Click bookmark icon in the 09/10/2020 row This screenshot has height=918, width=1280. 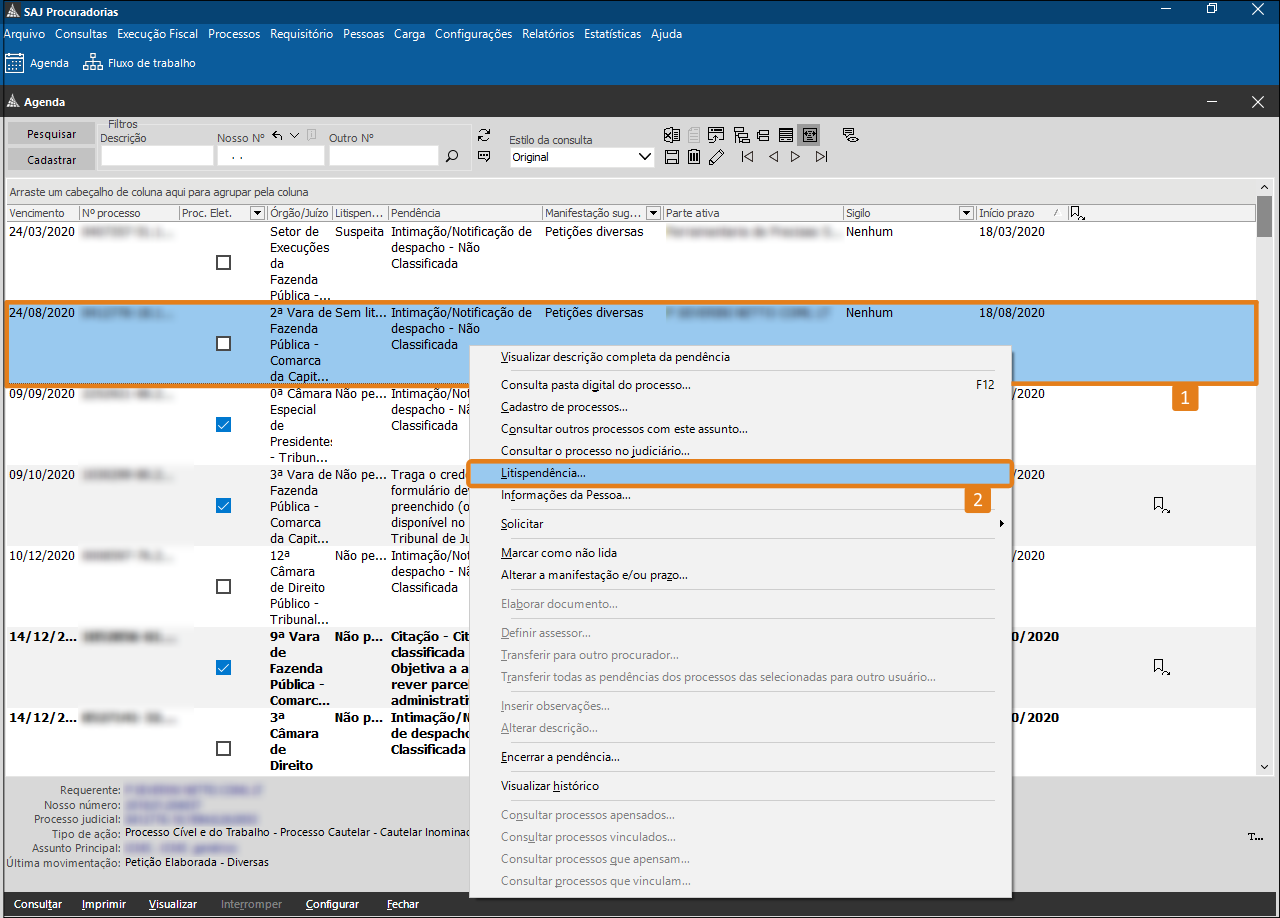coord(1161,505)
